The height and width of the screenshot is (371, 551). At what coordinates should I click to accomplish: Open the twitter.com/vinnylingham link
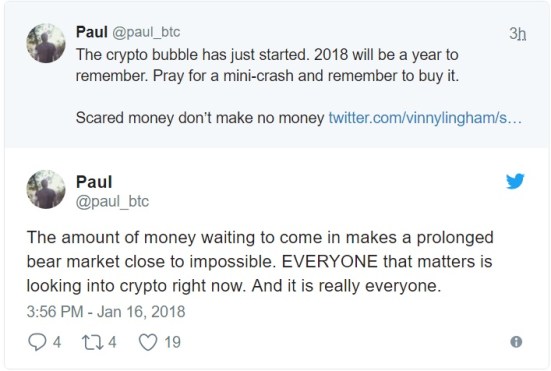pos(425,118)
